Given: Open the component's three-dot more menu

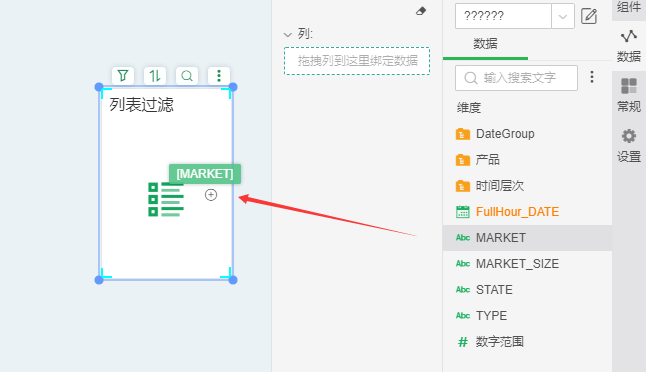Looking at the screenshot, I should click(219, 76).
